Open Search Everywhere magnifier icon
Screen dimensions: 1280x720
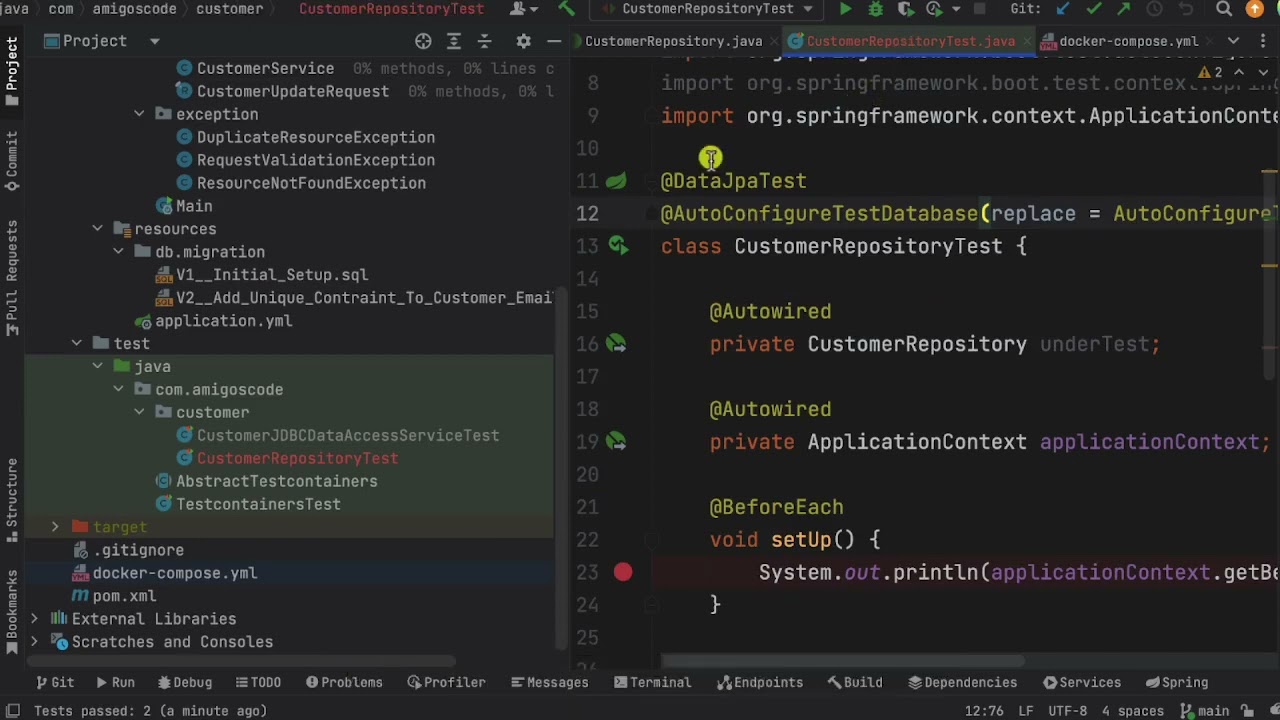tap(1224, 9)
